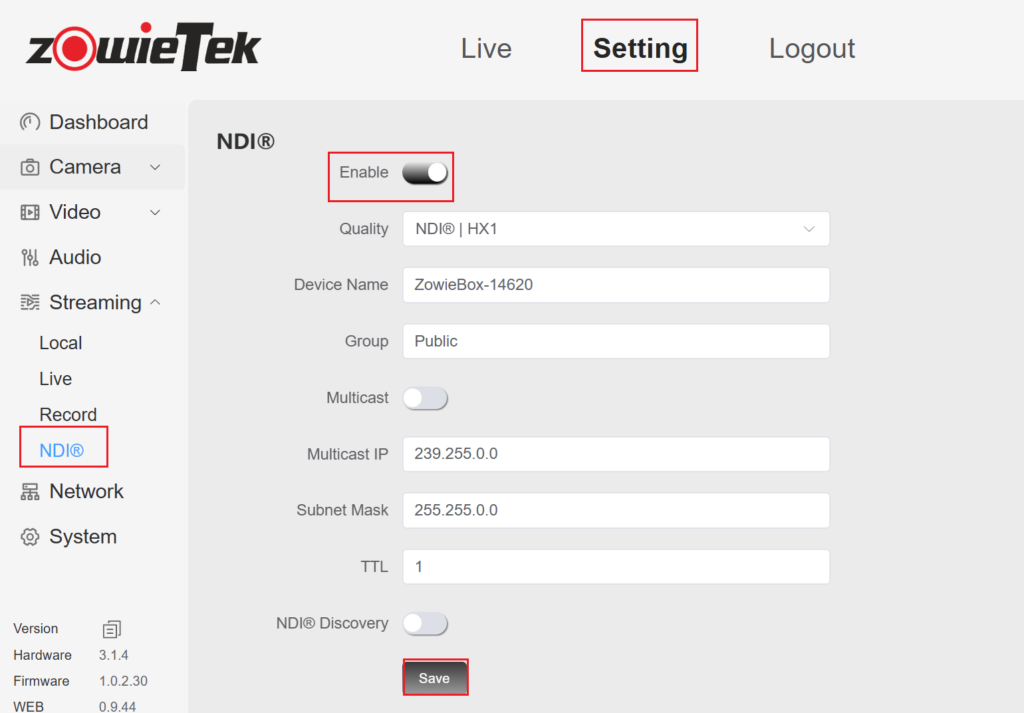Click the Video film icon
Viewport: 1024px width, 713px height.
(30, 212)
